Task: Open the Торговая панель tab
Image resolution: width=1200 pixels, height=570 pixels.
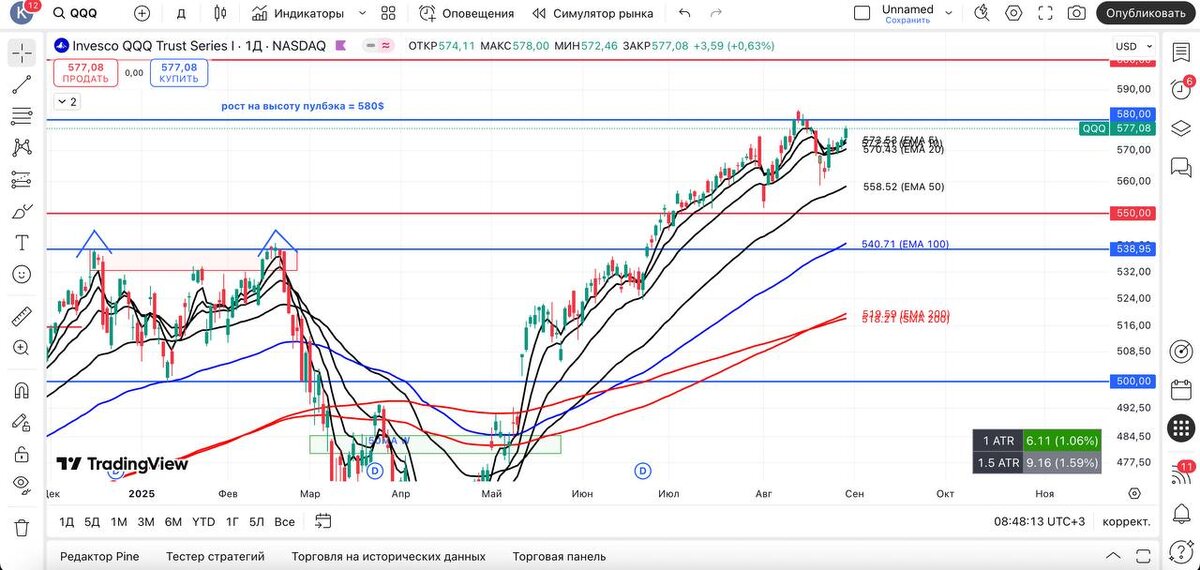Action: (x=559, y=556)
